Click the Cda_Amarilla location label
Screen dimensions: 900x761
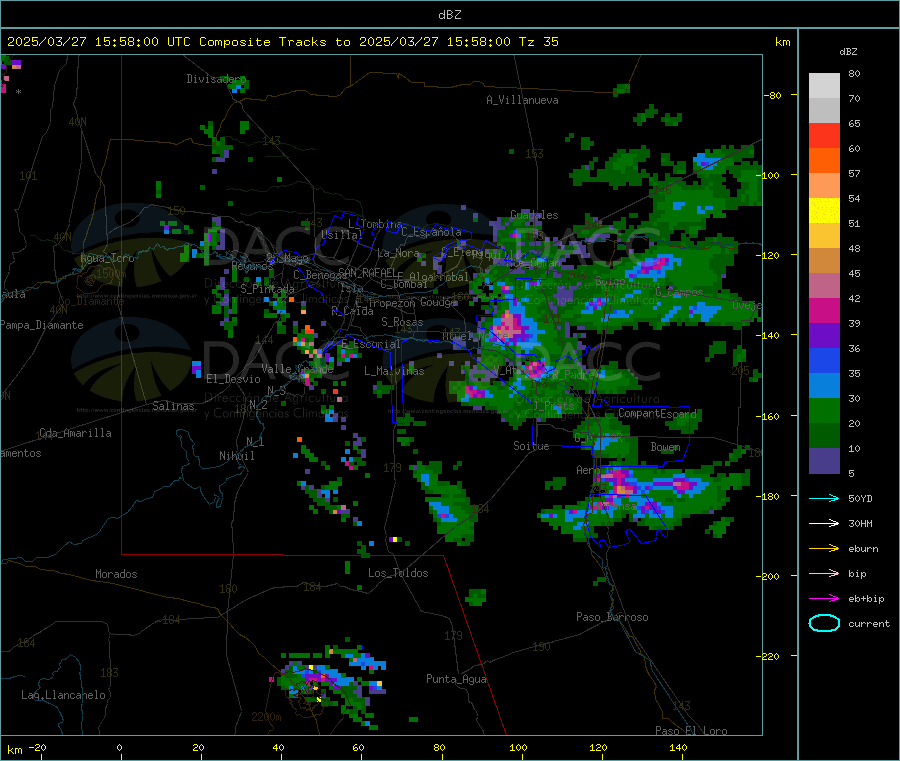(75, 433)
